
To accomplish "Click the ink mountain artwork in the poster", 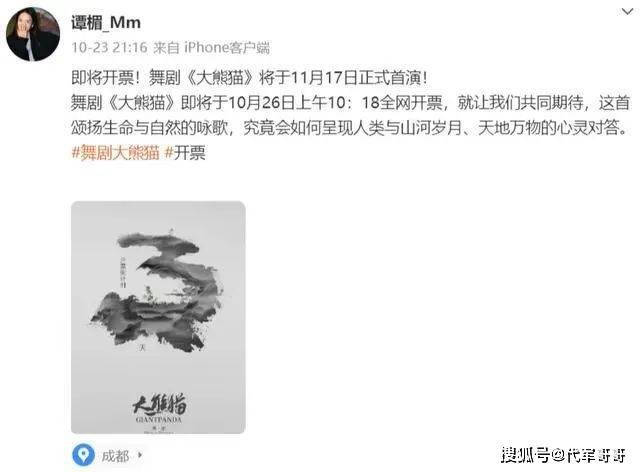I will coord(157,291).
